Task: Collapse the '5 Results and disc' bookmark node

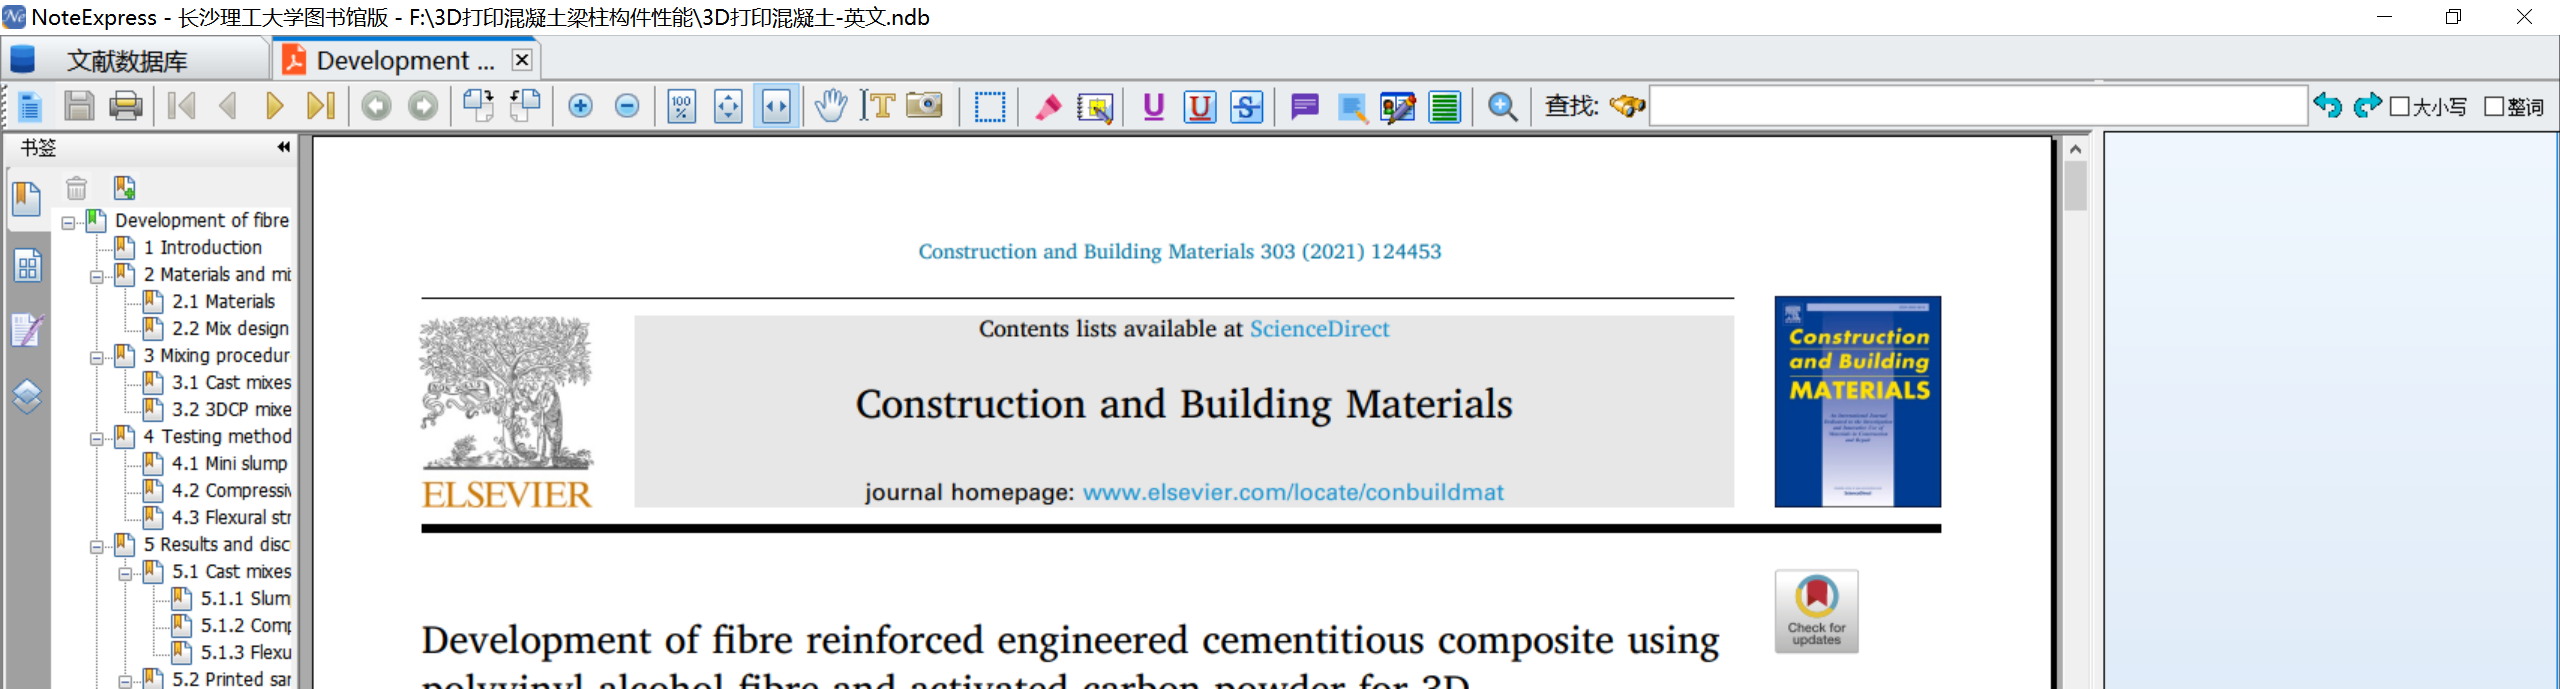Action: pyautogui.click(x=97, y=546)
